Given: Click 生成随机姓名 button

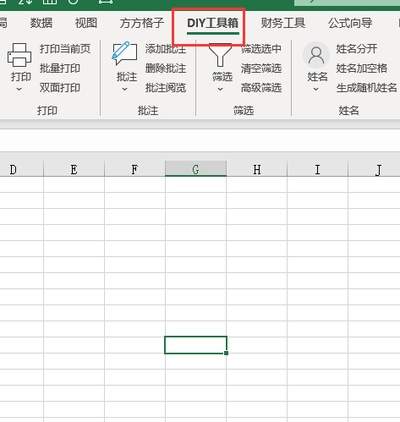Looking at the screenshot, I should (367, 88).
